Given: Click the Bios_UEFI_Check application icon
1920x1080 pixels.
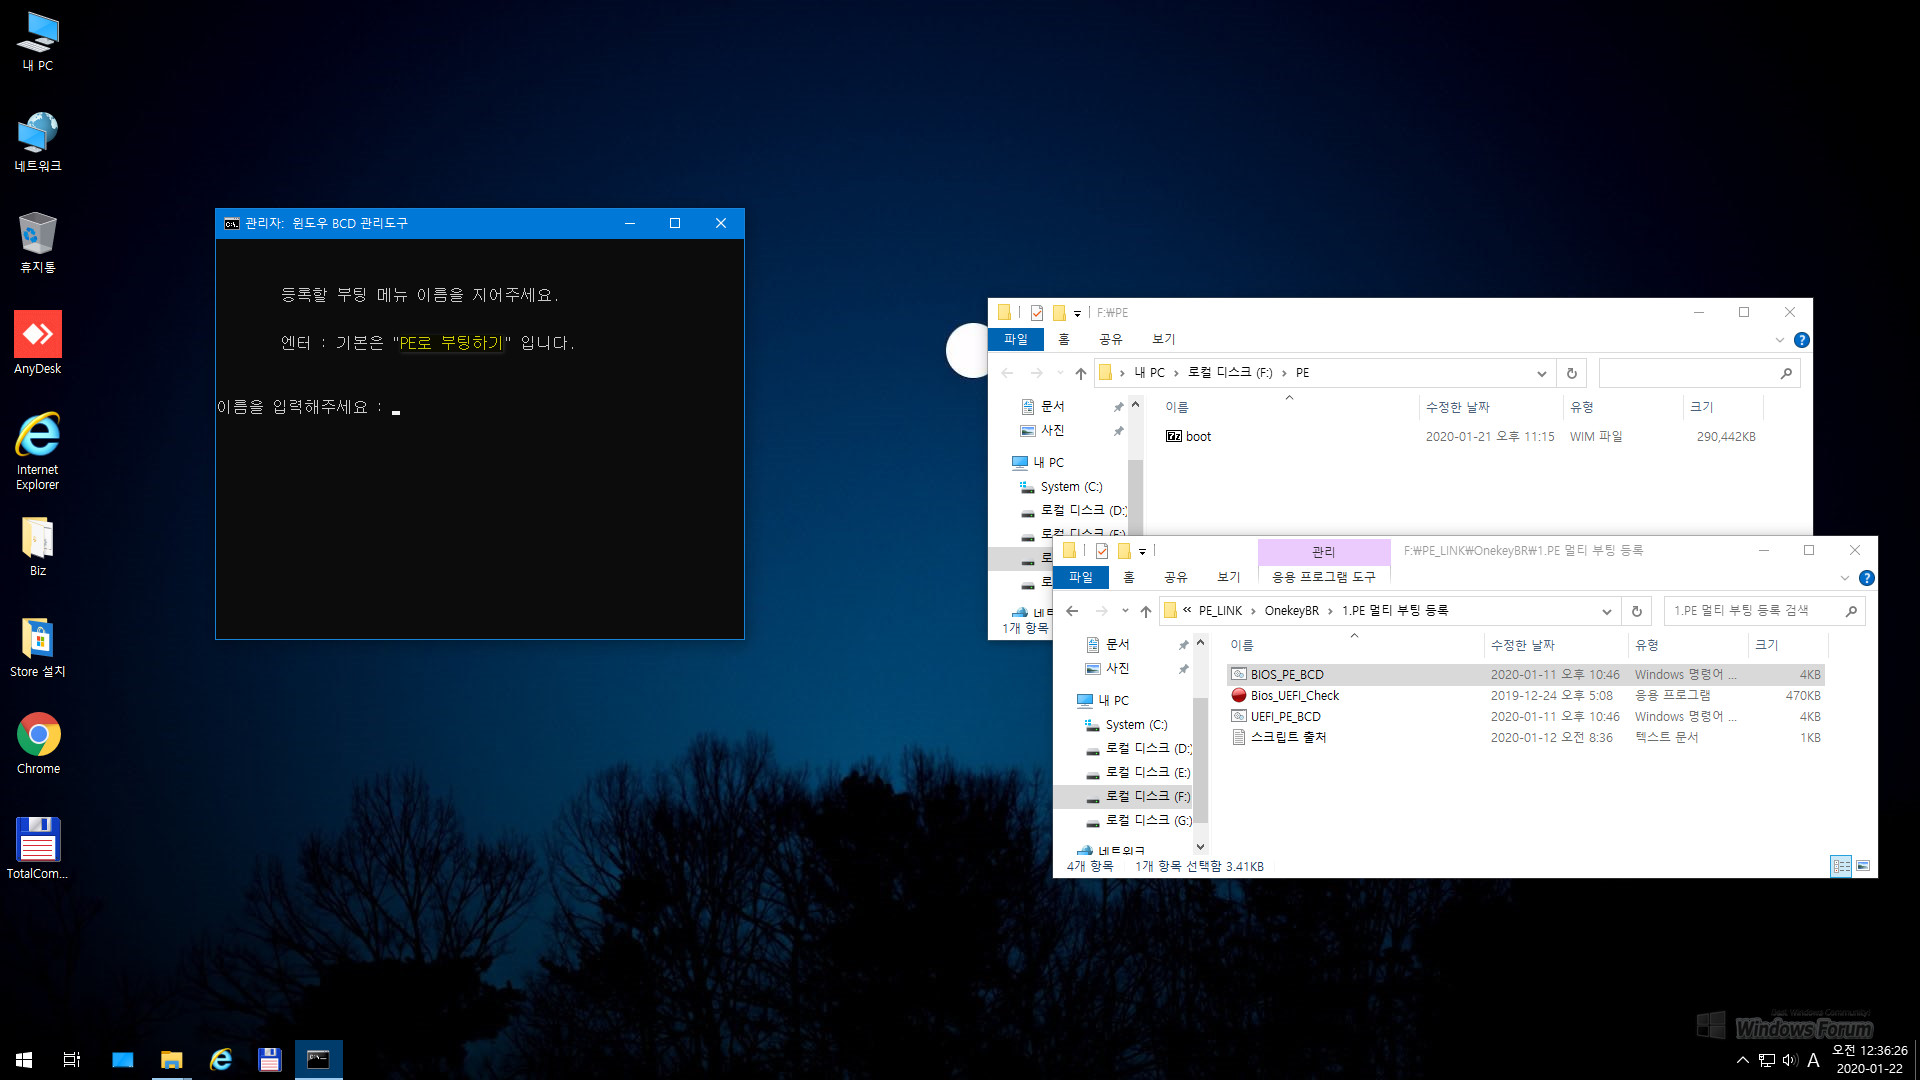Looking at the screenshot, I should pyautogui.click(x=1237, y=695).
